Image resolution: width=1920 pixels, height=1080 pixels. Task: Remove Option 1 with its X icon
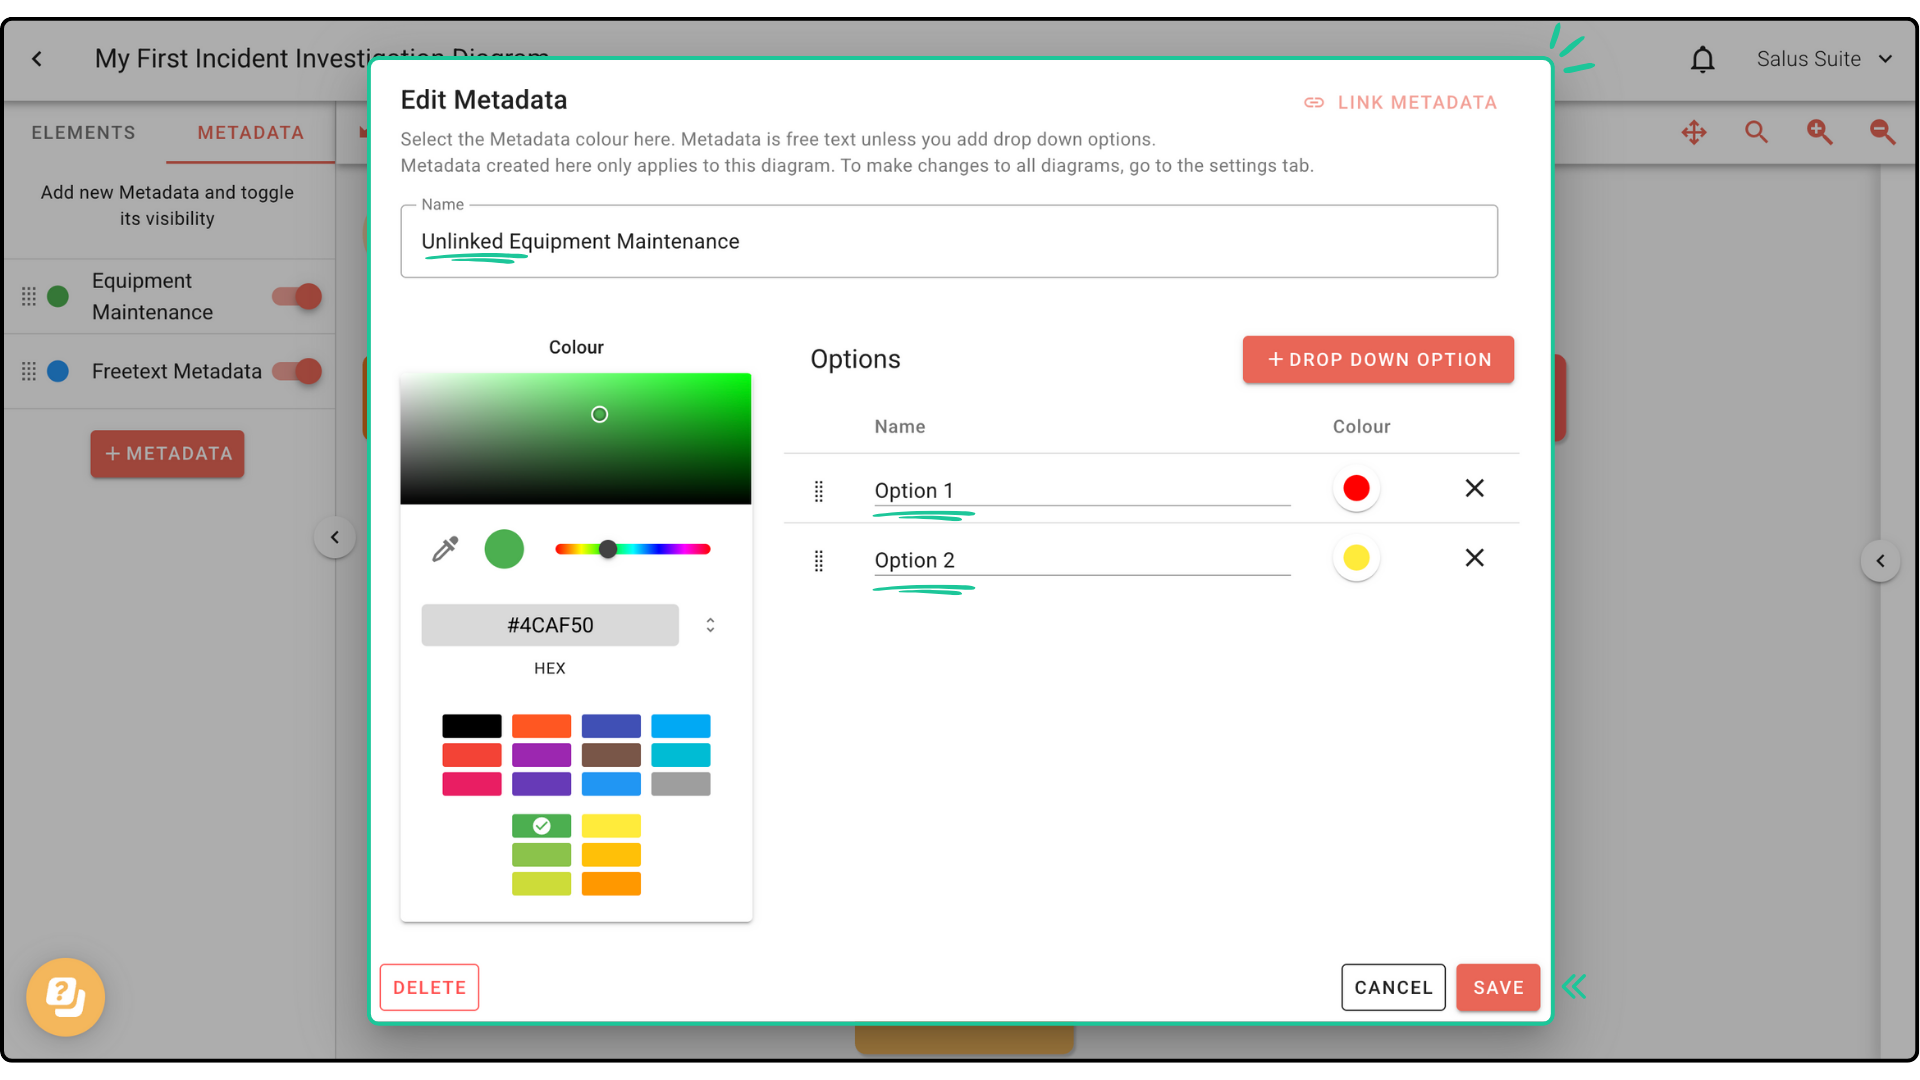(1474, 488)
